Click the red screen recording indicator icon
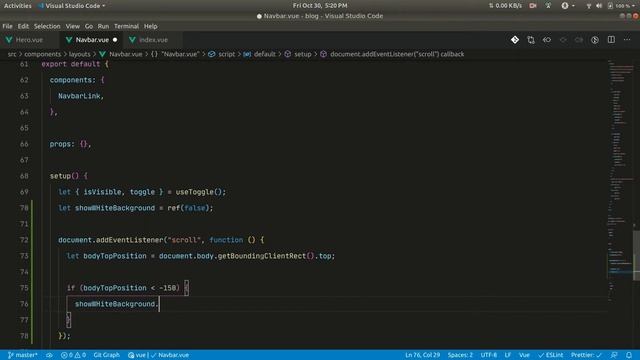Image resolution: width=640 pixels, height=360 pixels. tap(533, 6)
